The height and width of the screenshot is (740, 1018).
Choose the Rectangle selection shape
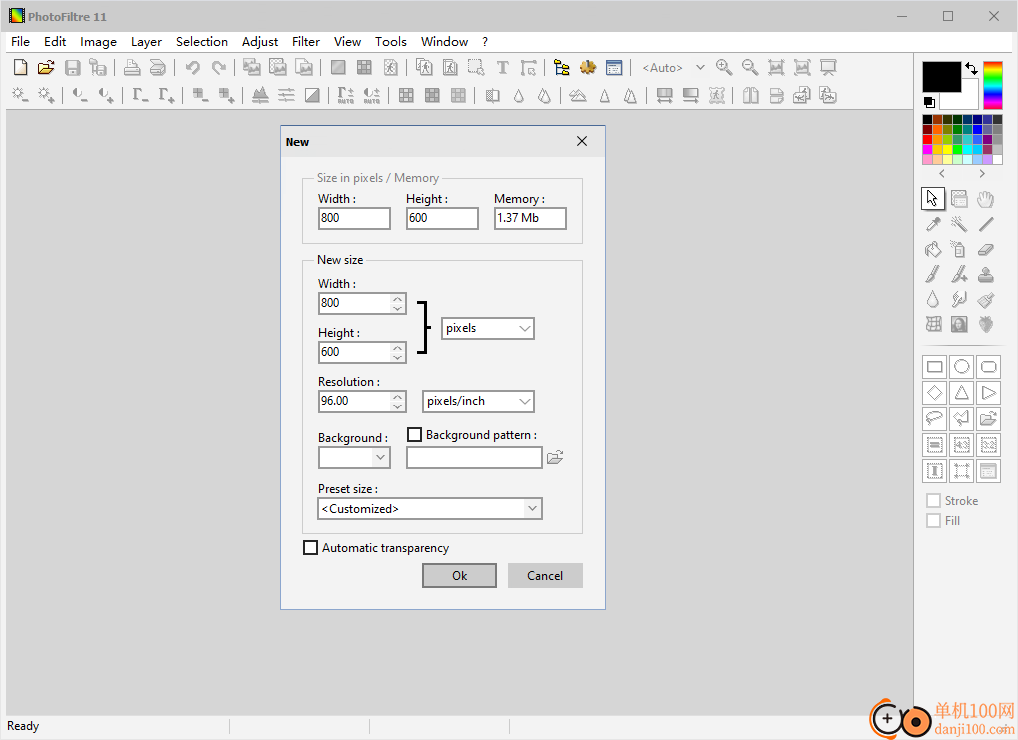[x=935, y=367]
